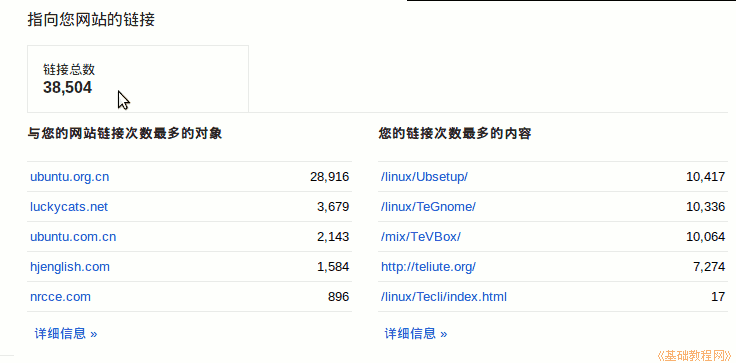Select the heading 与您的网站链接次数最多的对象

(x=125, y=134)
